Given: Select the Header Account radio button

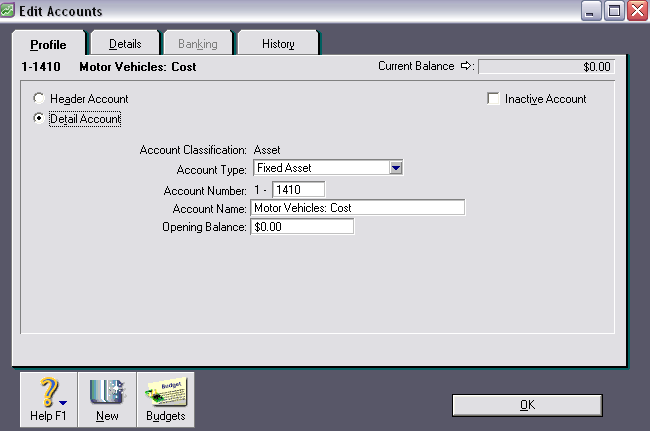Looking at the screenshot, I should point(39,98).
